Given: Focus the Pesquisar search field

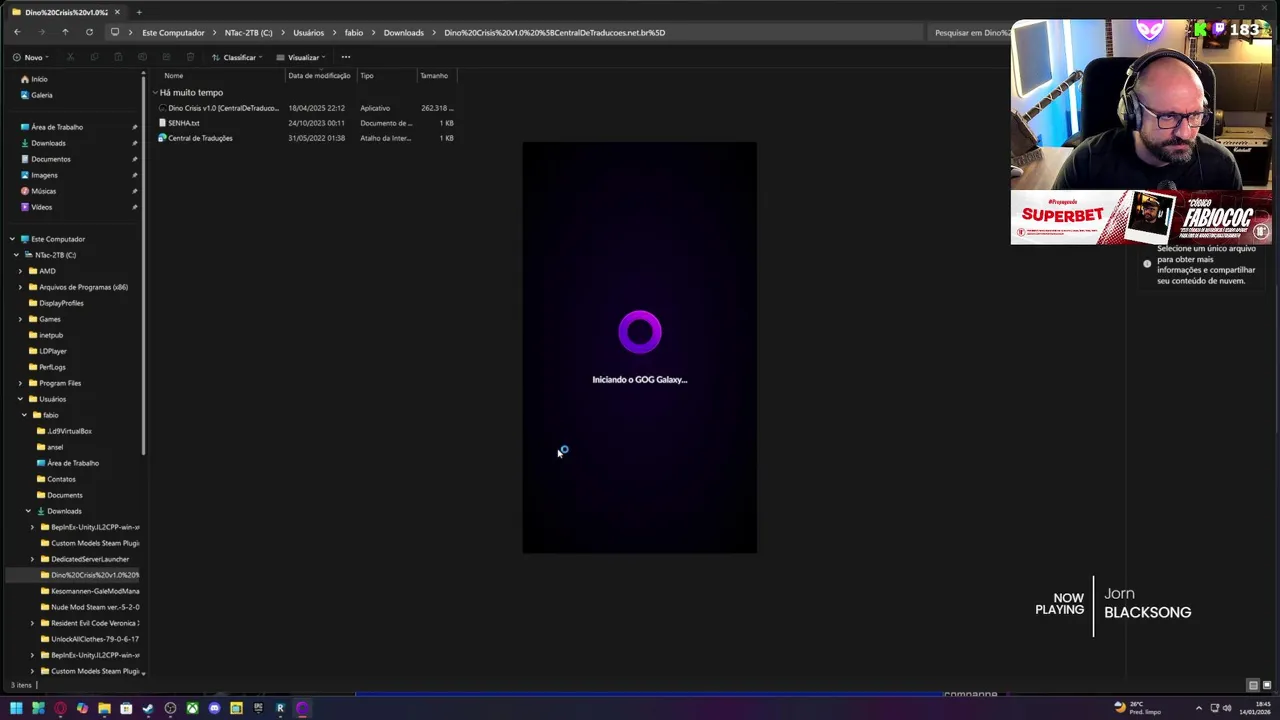Looking at the screenshot, I should coord(968,32).
